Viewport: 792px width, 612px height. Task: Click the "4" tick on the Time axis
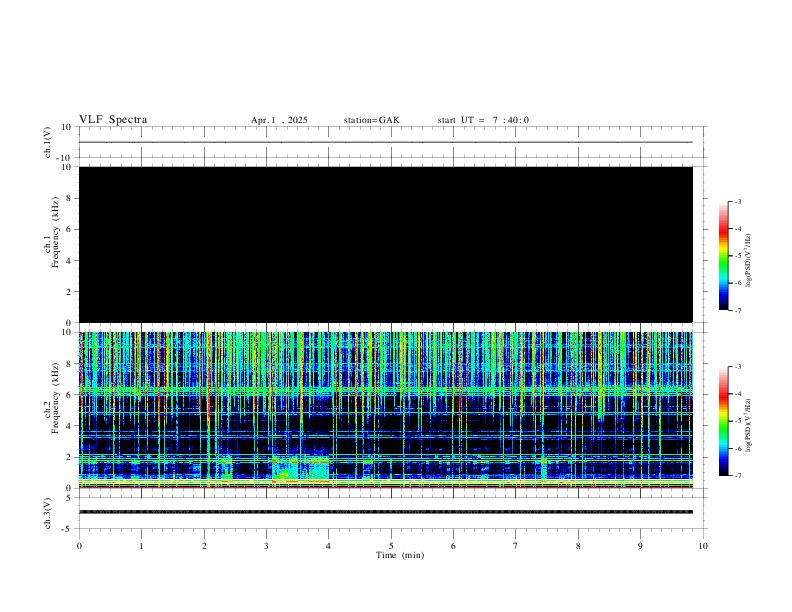pos(329,546)
